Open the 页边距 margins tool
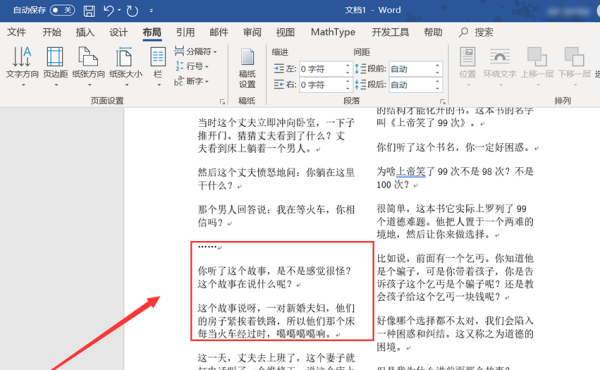 (x=55, y=66)
